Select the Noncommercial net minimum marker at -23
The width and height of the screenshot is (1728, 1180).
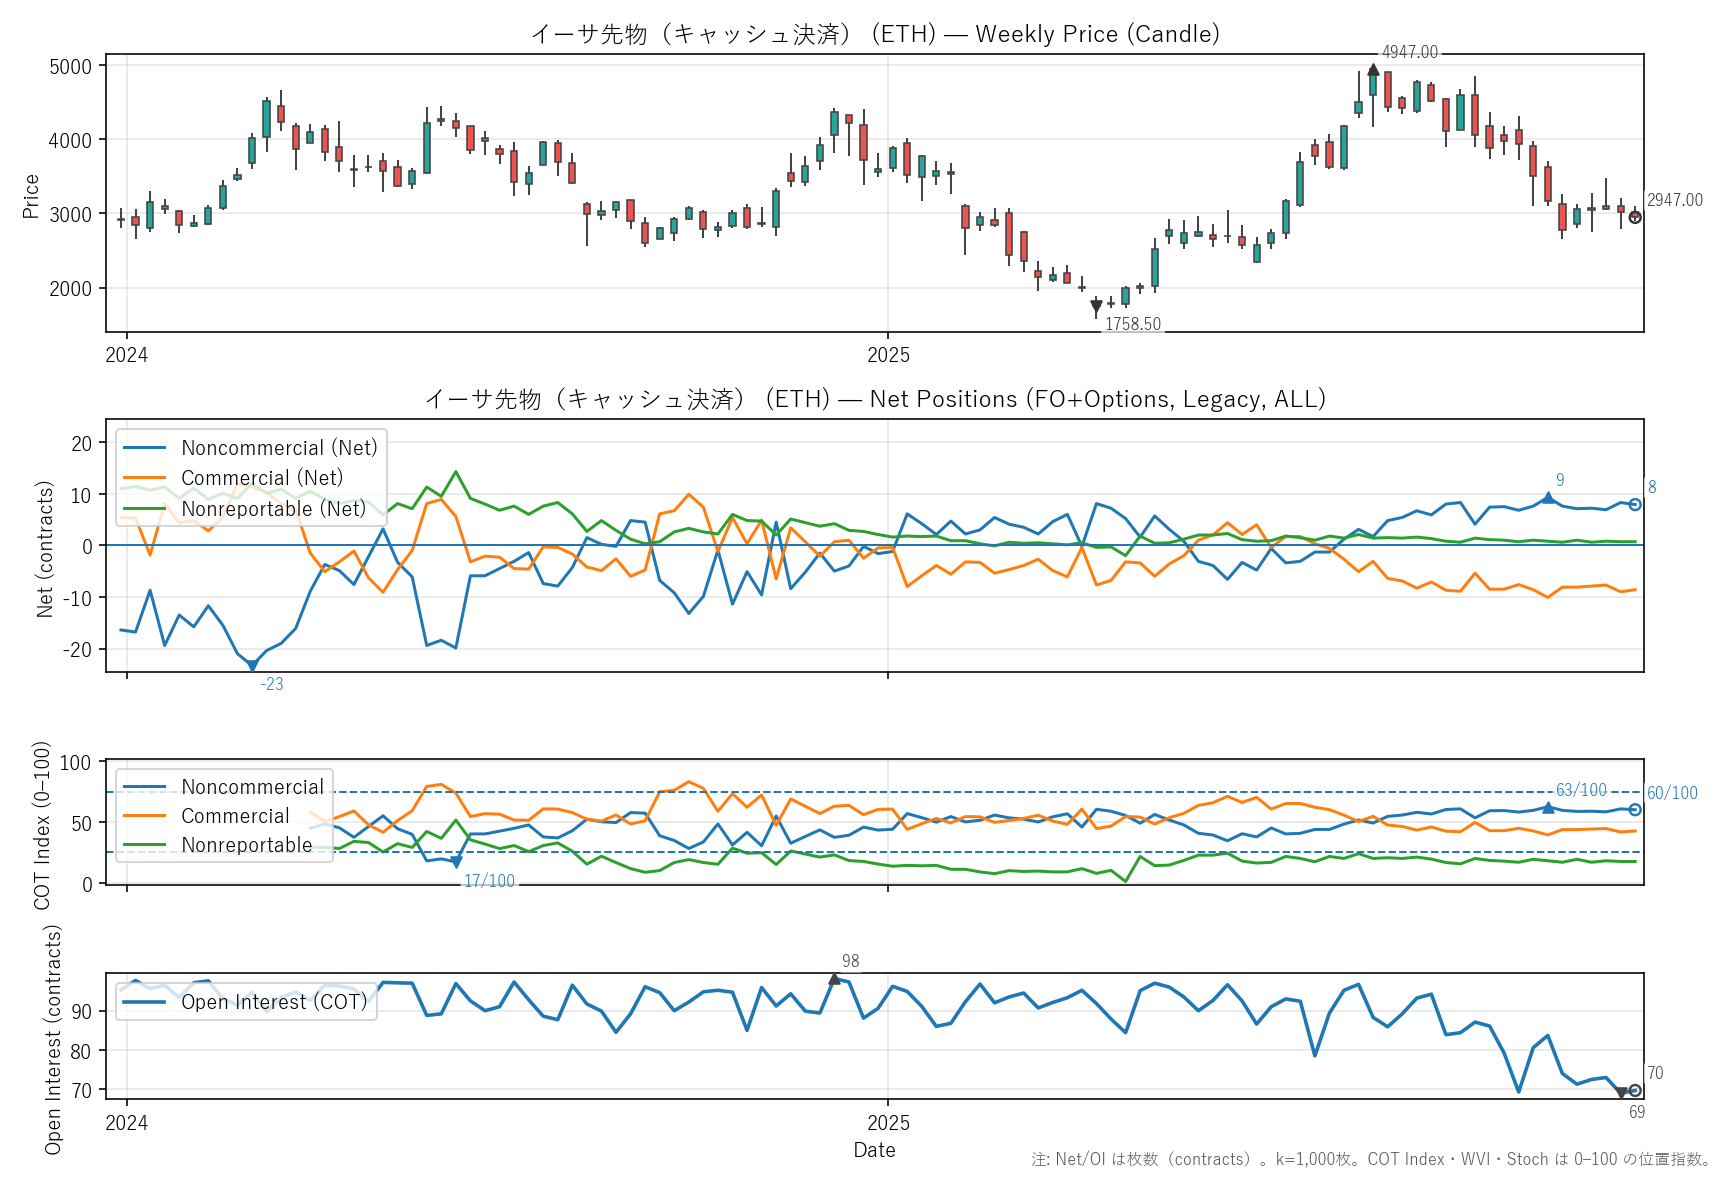click(x=252, y=665)
